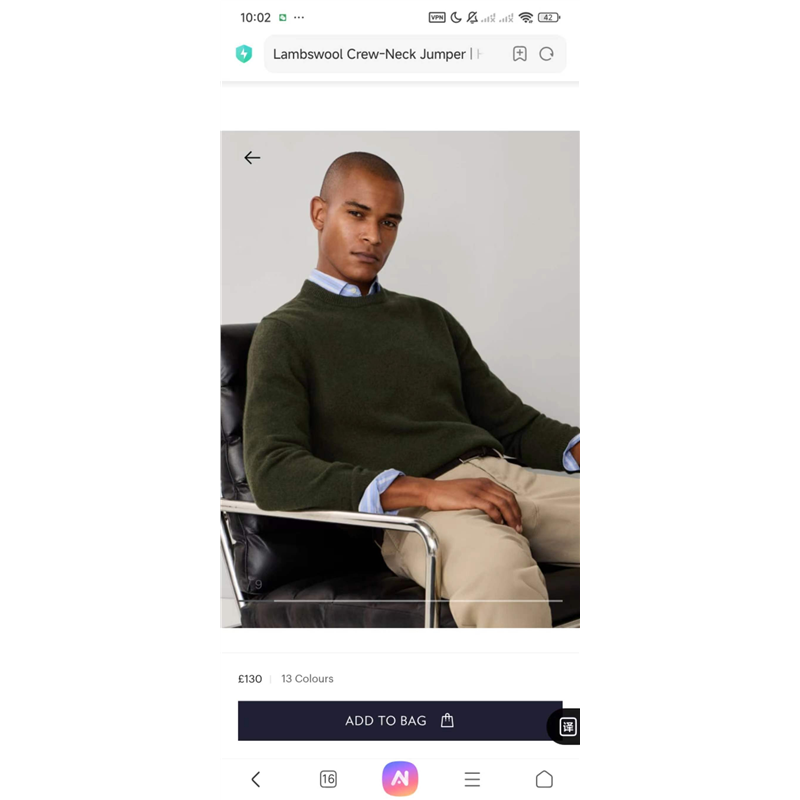Launch the colorful AI assistant button
800x800 pixels.
pos(400,779)
